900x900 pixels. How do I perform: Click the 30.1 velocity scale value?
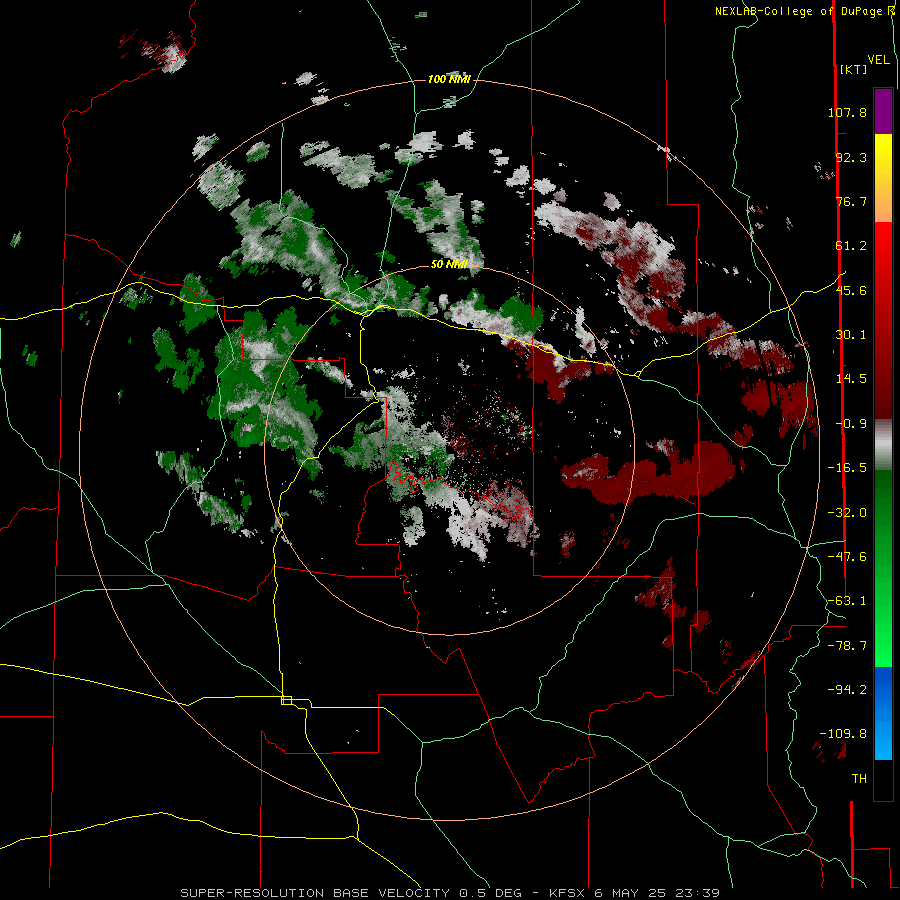851,335
